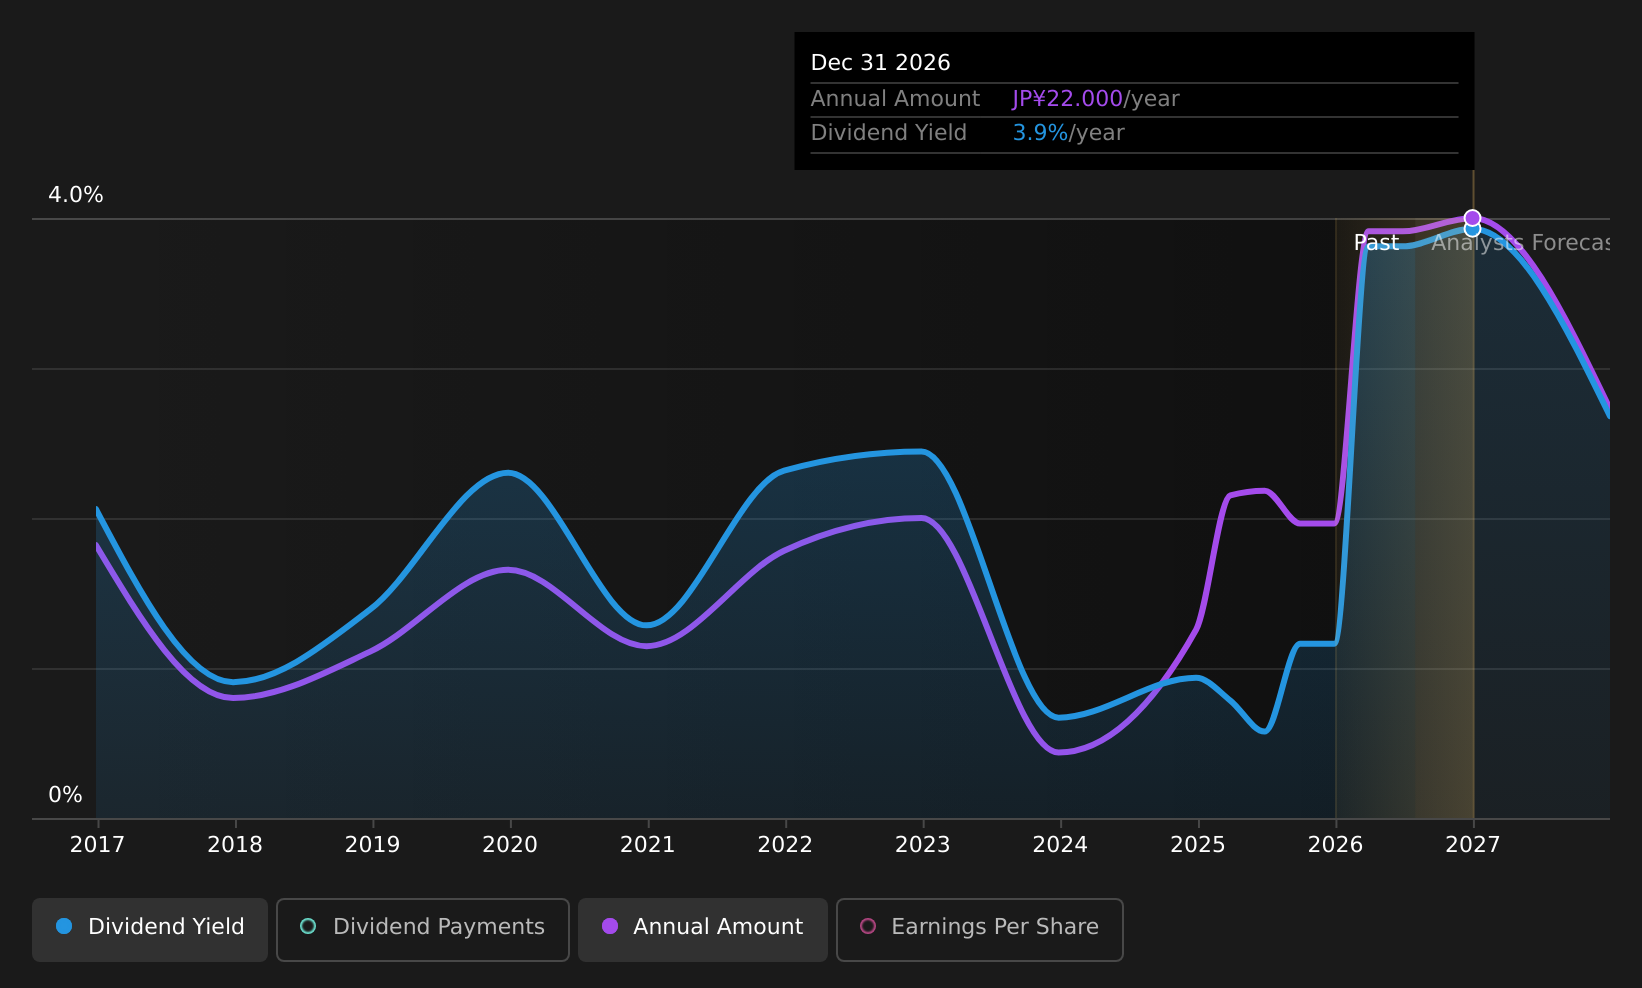Click the Analysts Forecast region label
Image resolution: width=1642 pixels, height=988 pixels.
click(x=1520, y=243)
